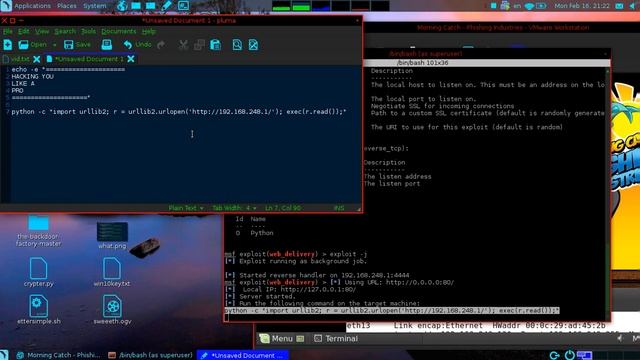The height and width of the screenshot is (360, 640).
Task: Click the battery indicator tray icon
Action: 541,6
